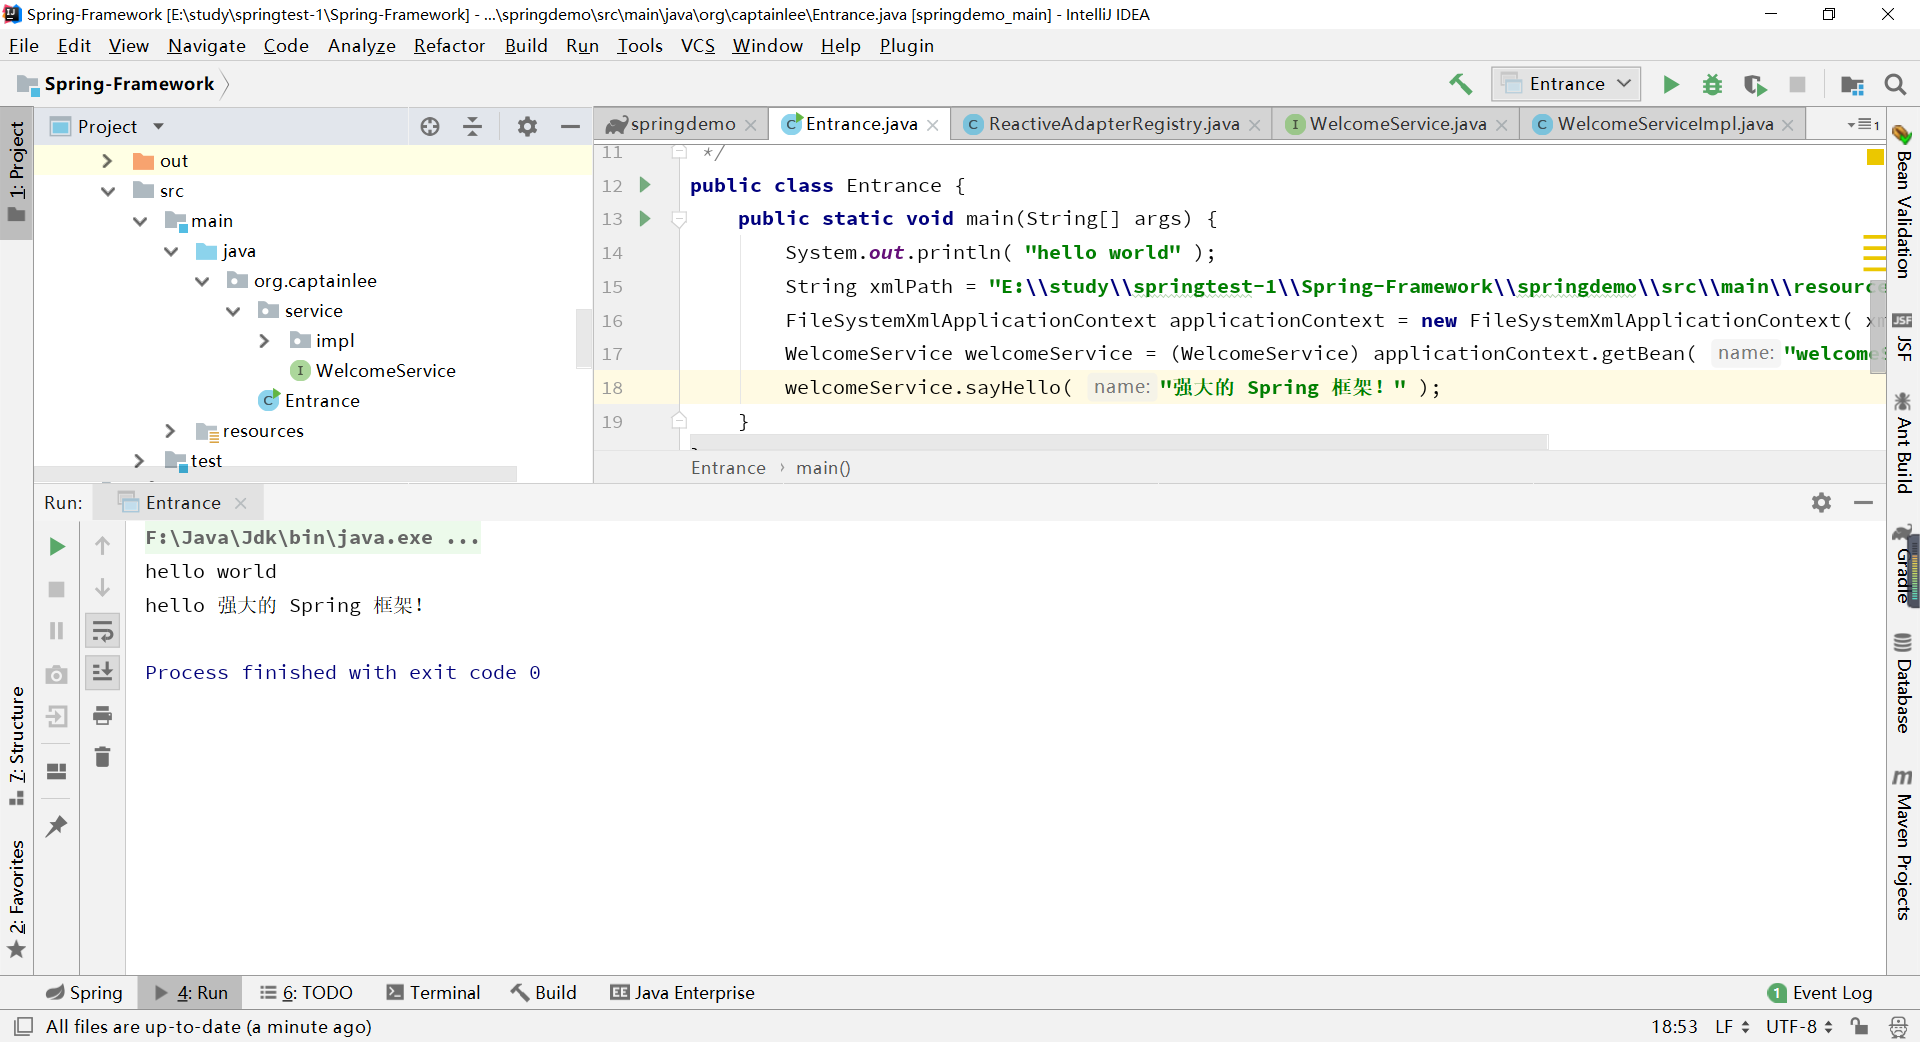Click Scroll from Source target icon

[430, 126]
